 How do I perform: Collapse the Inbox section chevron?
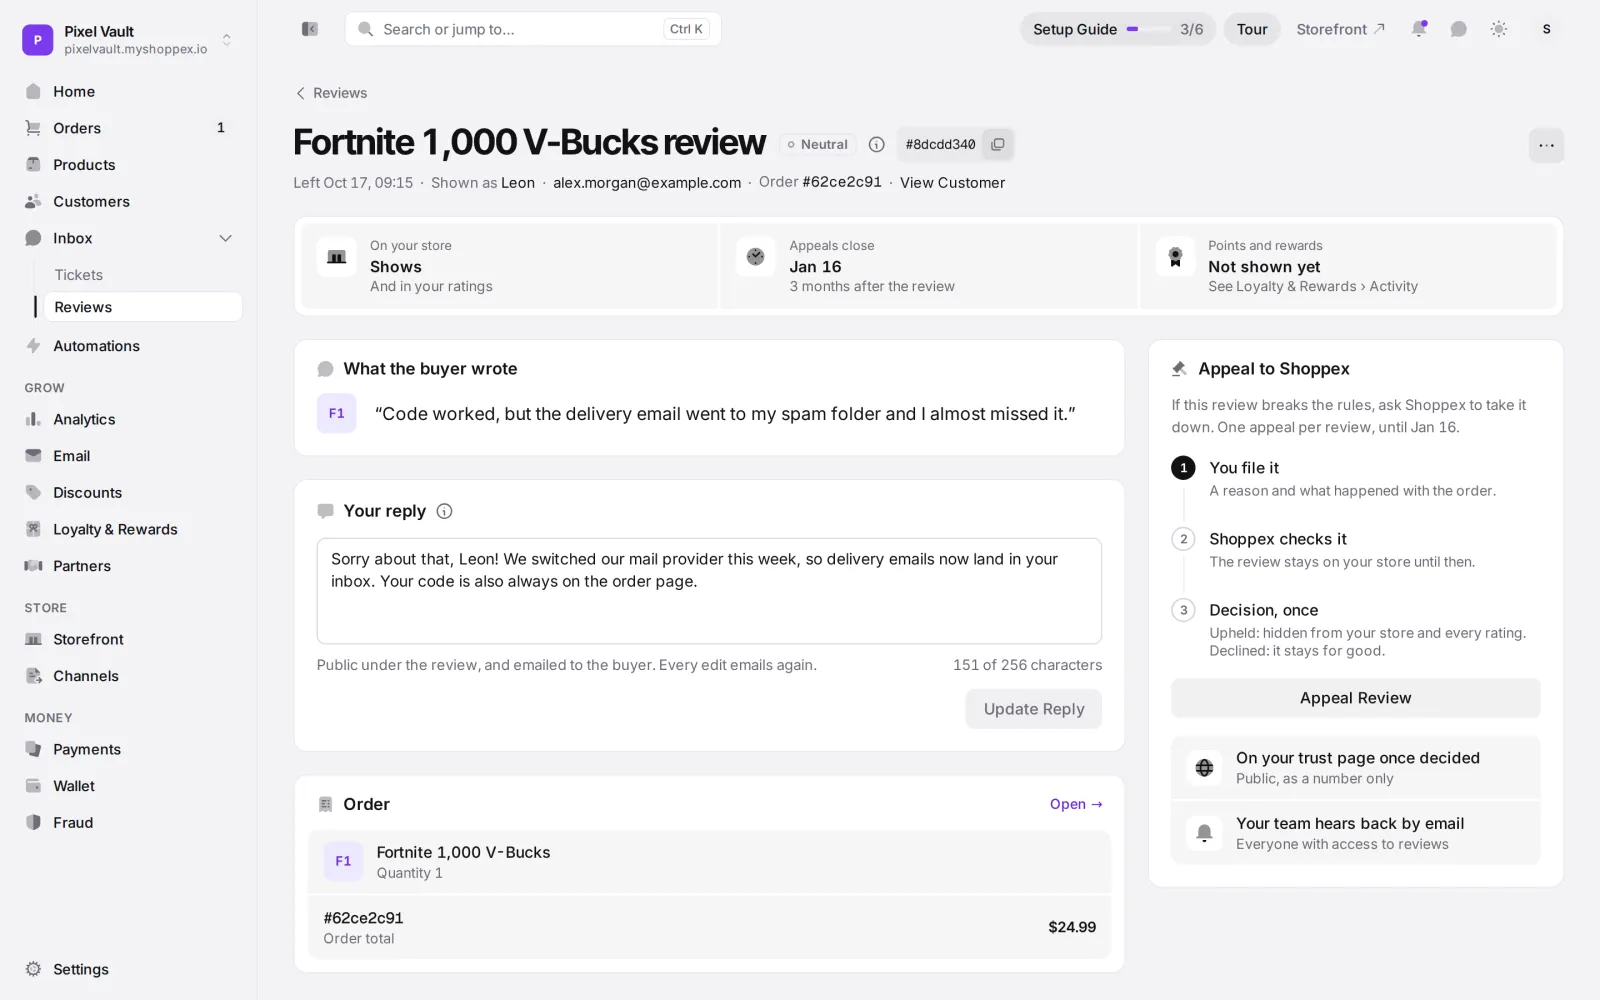click(226, 238)
